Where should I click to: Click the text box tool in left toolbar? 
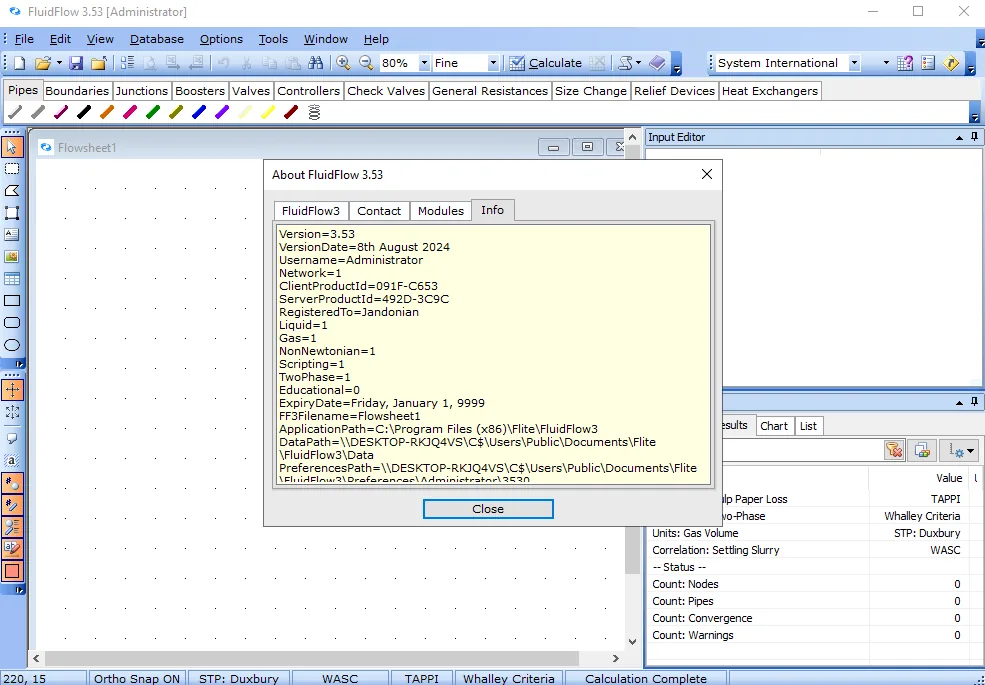[x=12, y=234]
